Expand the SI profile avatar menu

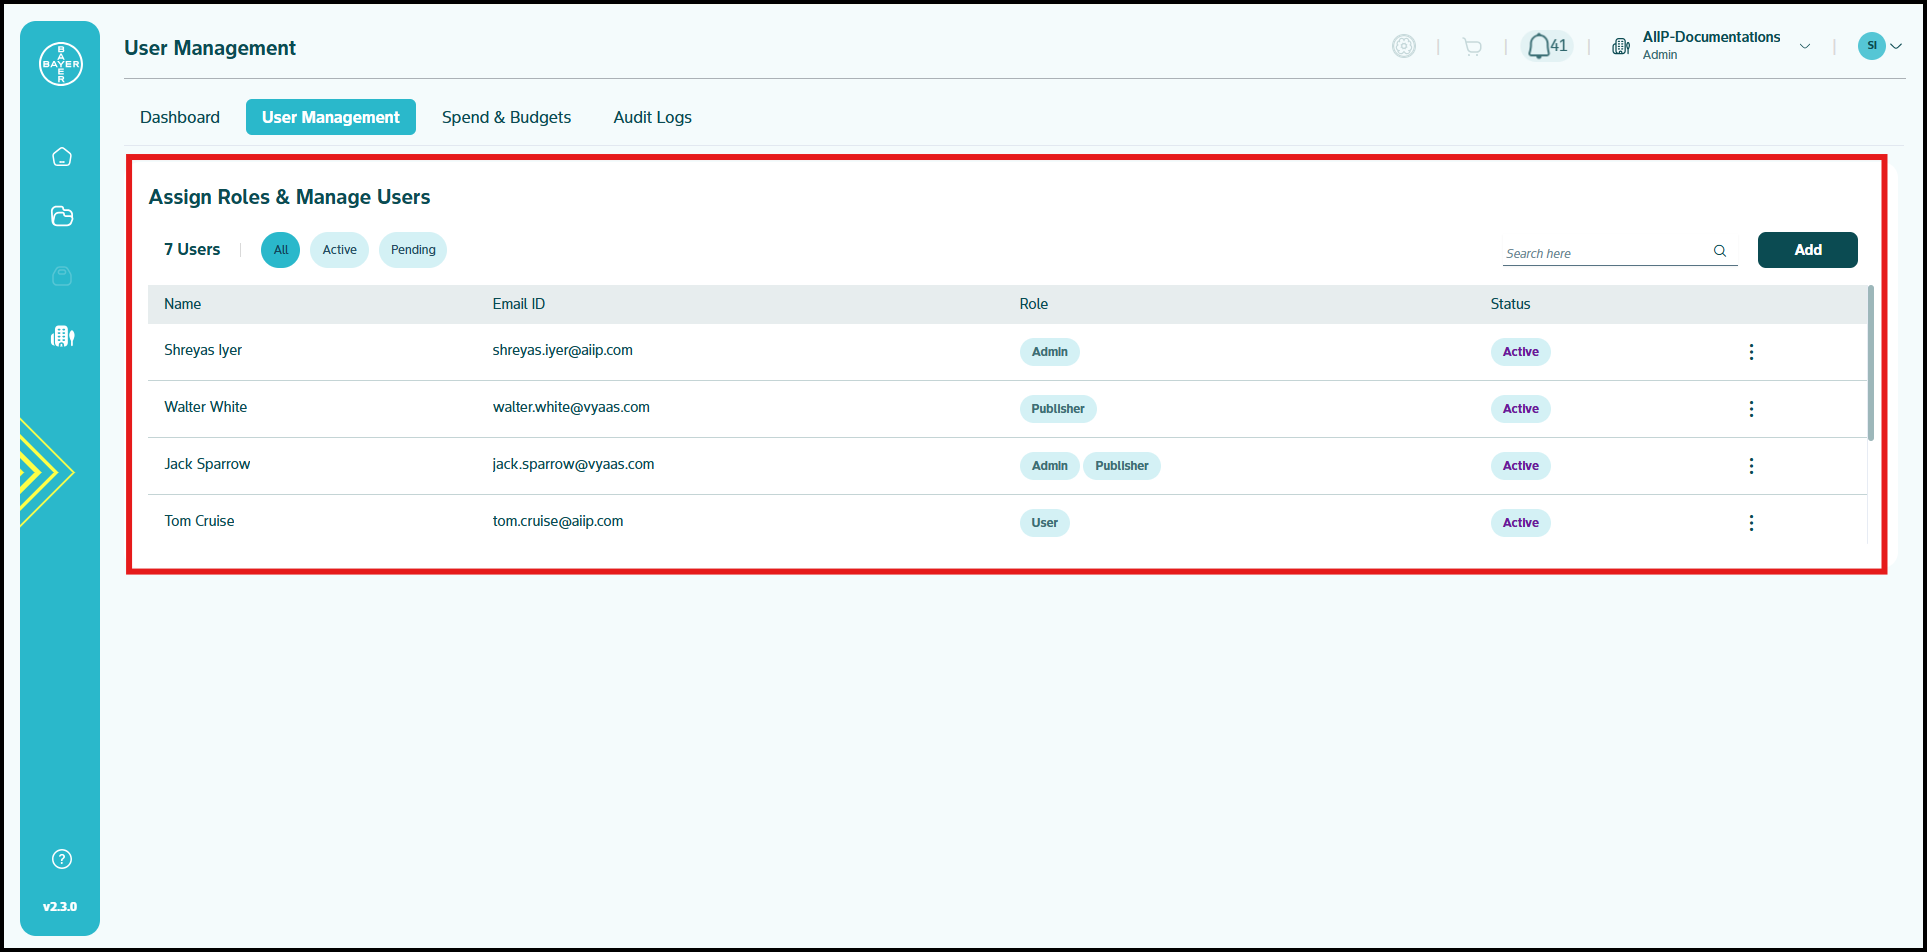click(x=1879, y=46)
